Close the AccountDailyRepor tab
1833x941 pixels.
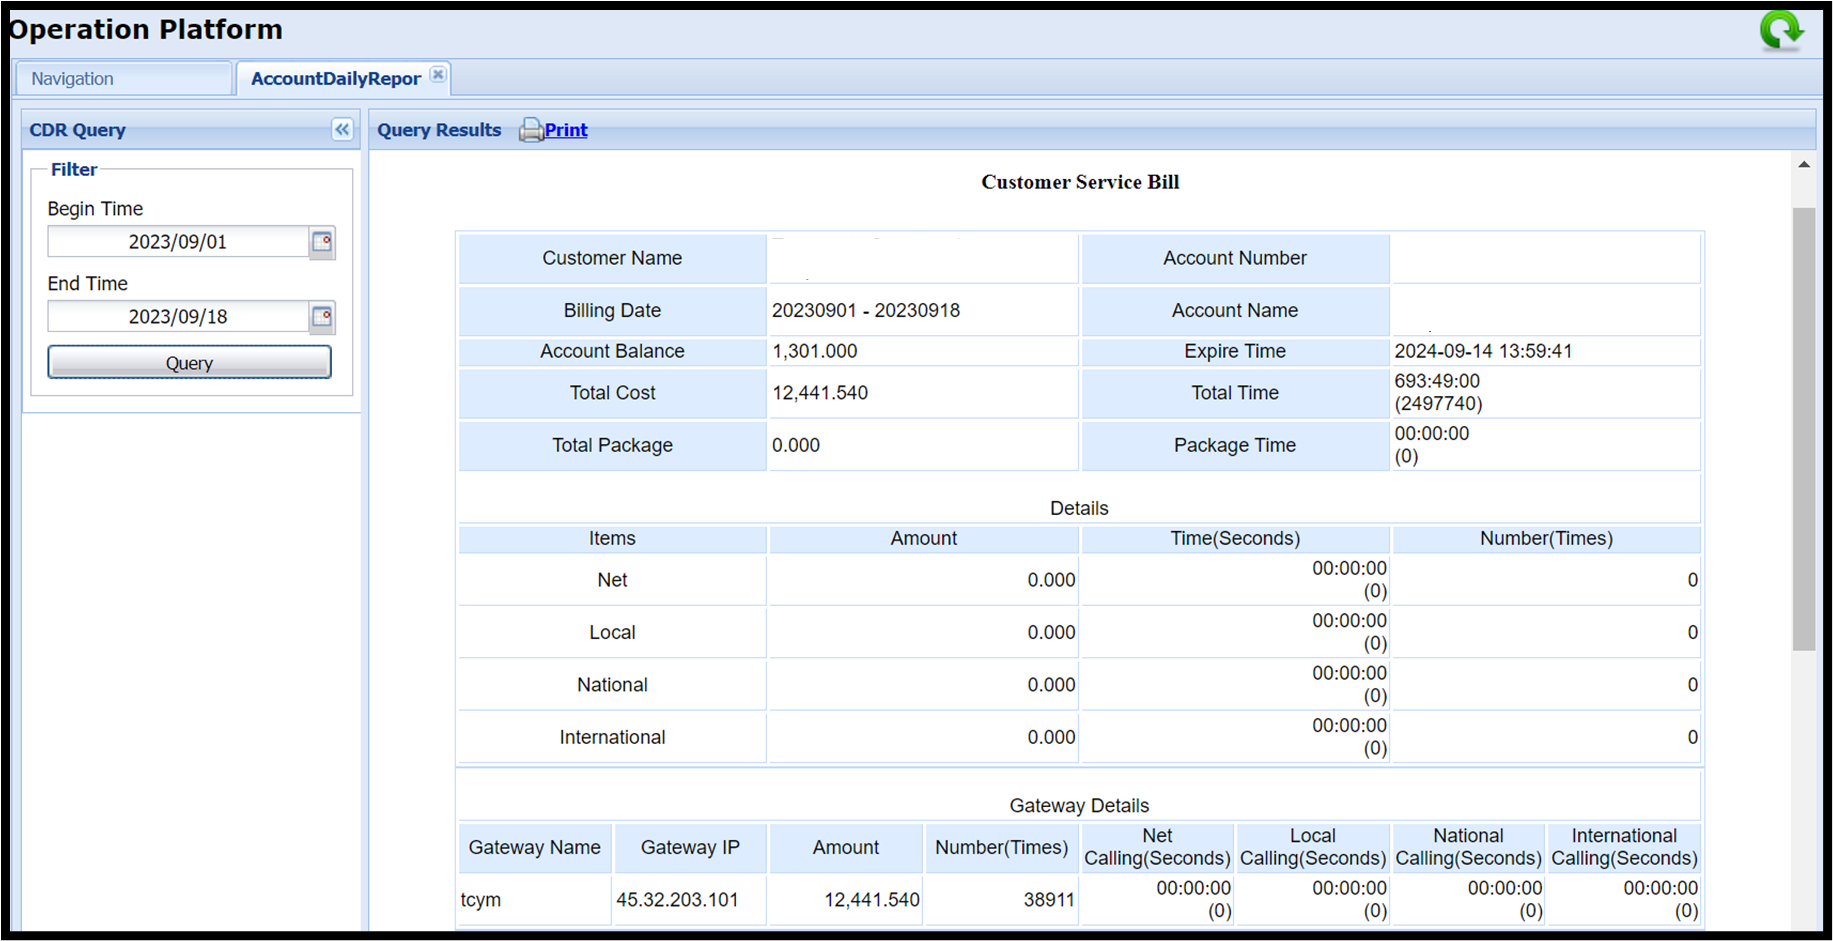pyautogui.click(x=438, y=75)
